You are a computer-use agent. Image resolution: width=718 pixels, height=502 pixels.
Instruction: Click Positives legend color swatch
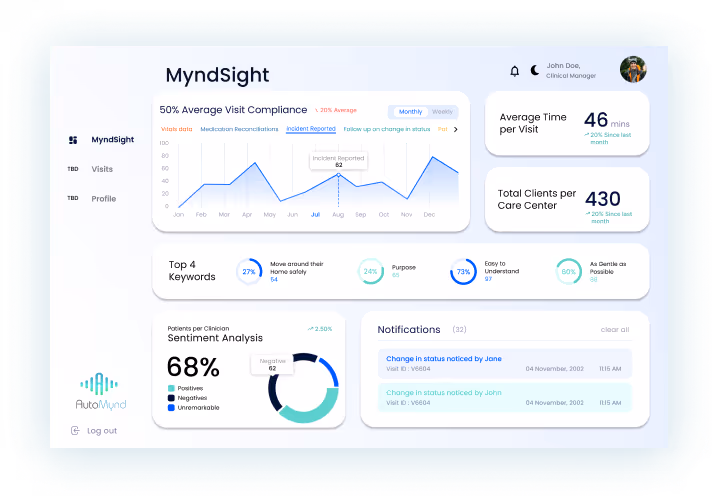171,388
